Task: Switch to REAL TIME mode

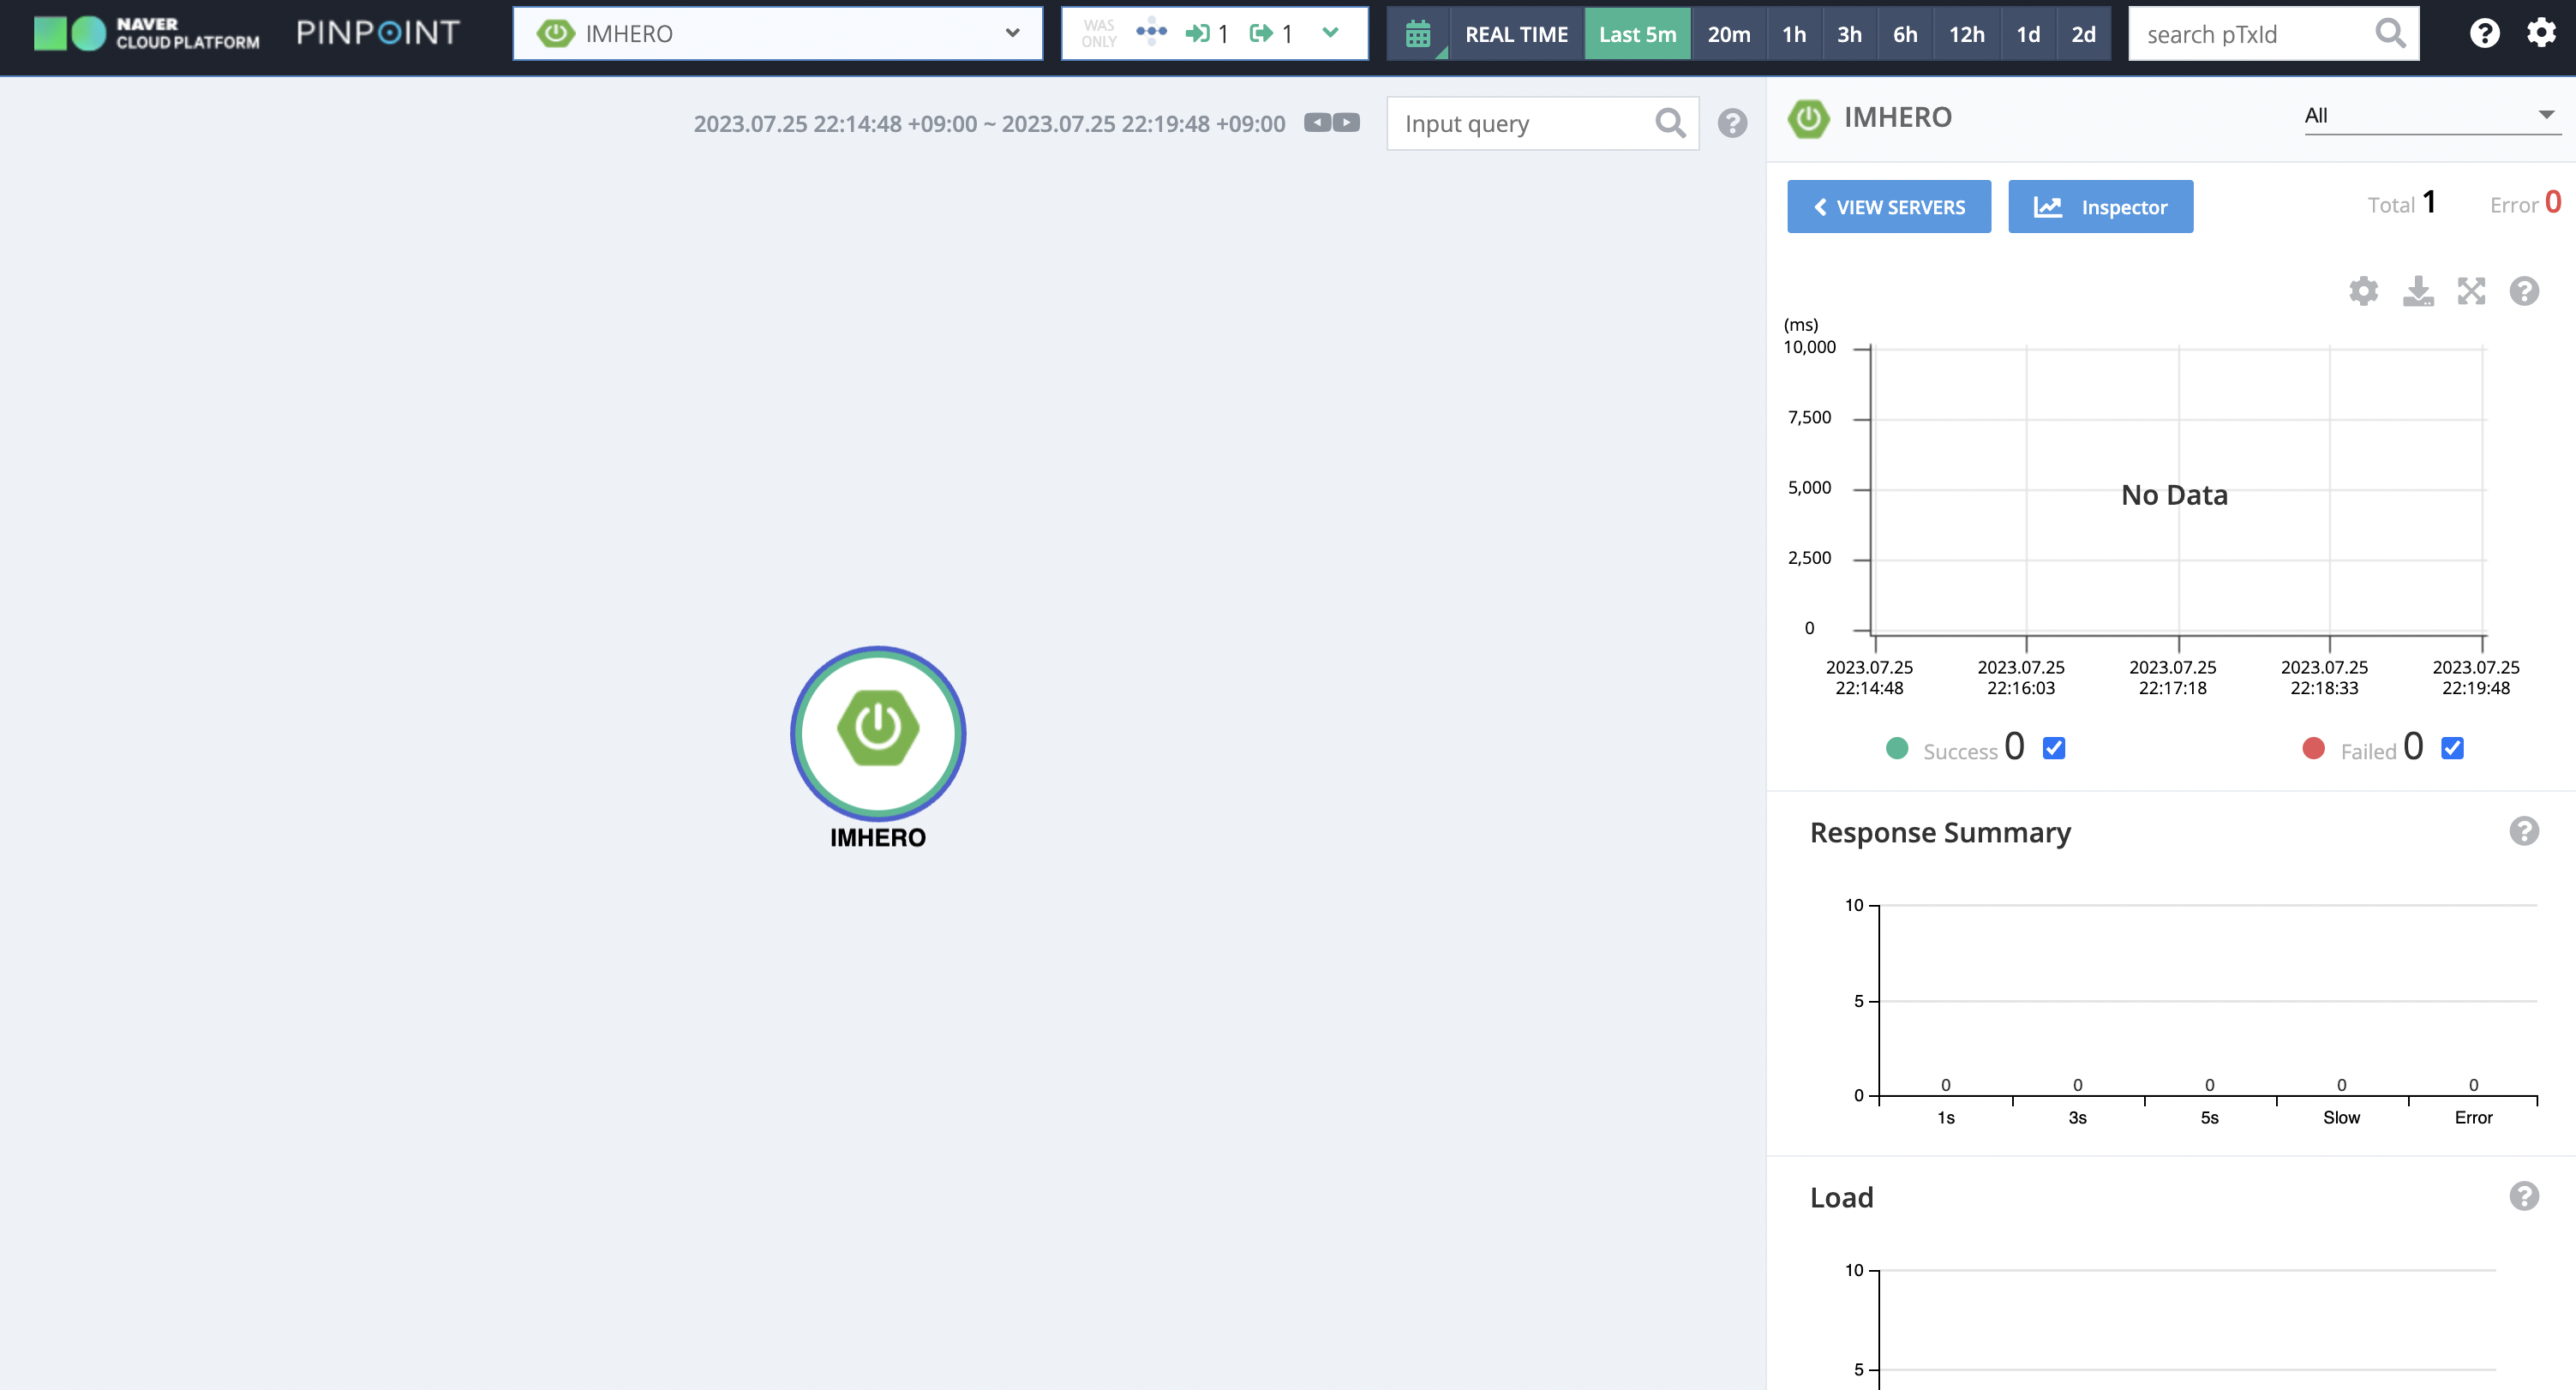Action: [x=1516, y=34]
